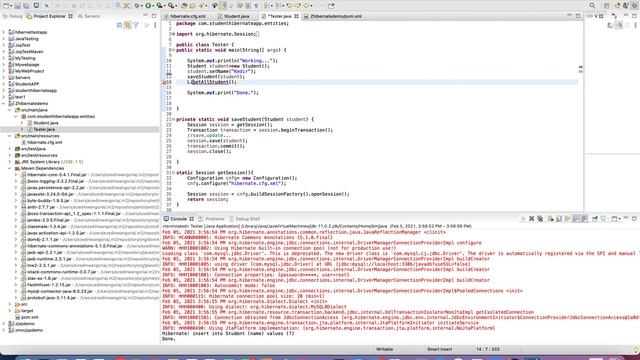Screen dimensions: 640x360
Task: Click Remove All Terminated Launches in Console
Action: [540, 219]
